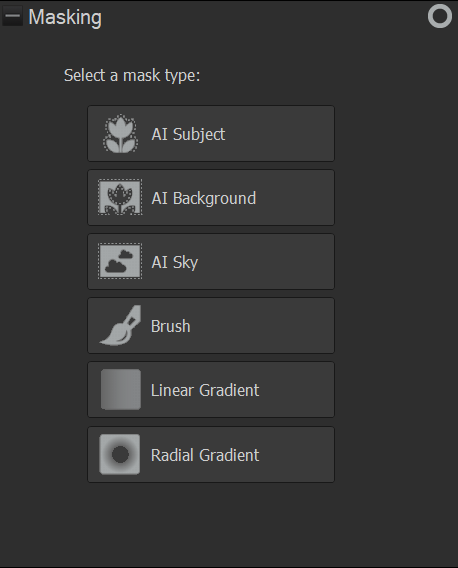Add a Linear Gradient mask

(211, 390)
